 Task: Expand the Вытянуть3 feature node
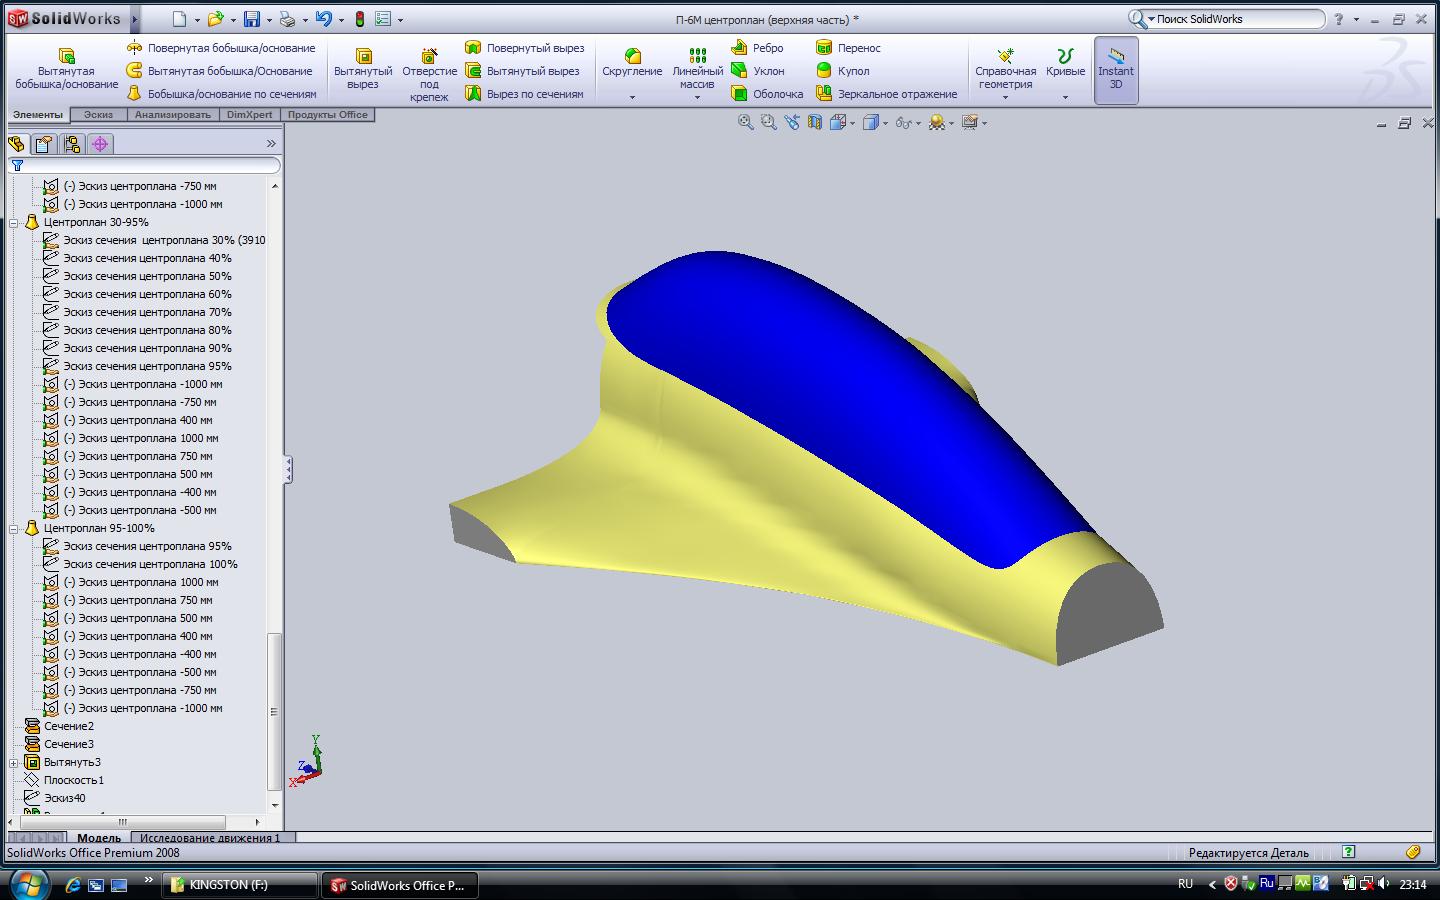pos(15,763)
